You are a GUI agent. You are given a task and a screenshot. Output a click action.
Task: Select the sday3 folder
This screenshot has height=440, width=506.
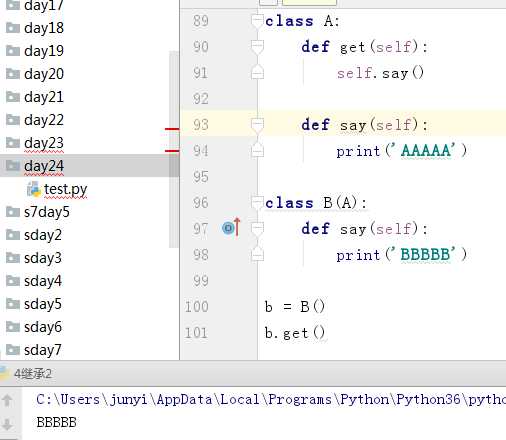click(42, 258)
